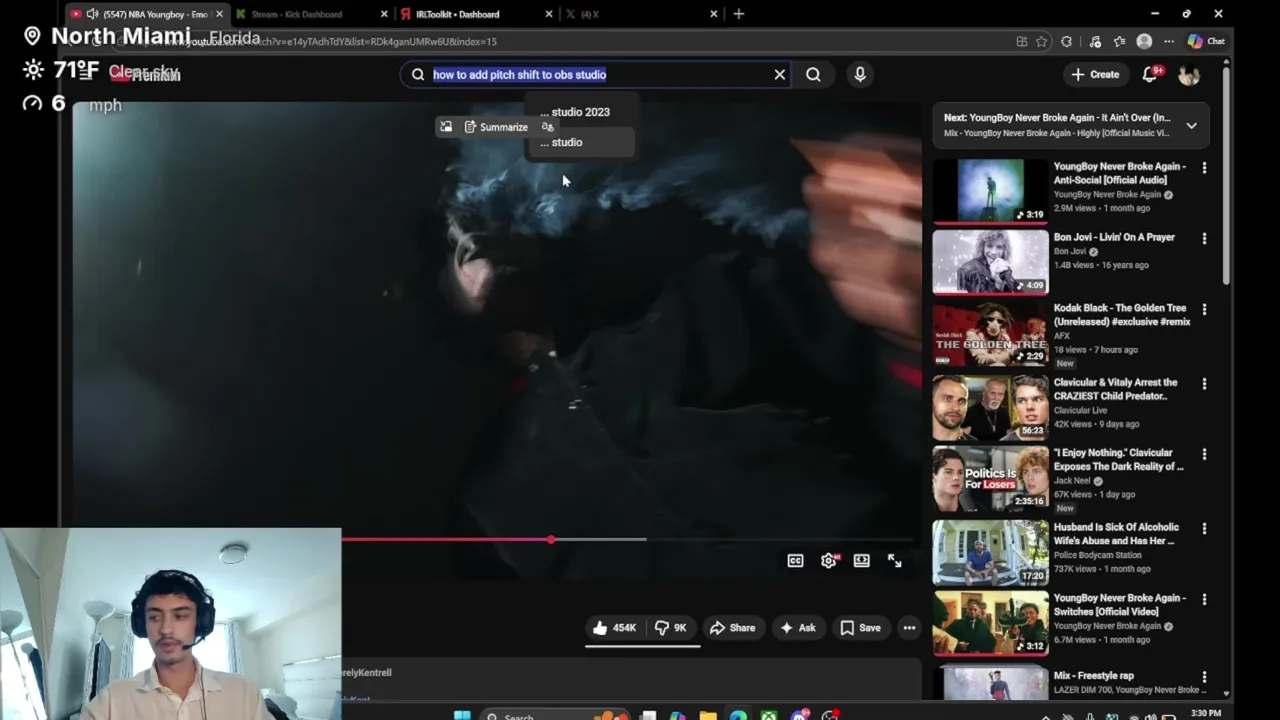Open the Mix - Freestyle rap title
The height and width of the screenshot is (720, 1280).
(x=1094, y=676)
